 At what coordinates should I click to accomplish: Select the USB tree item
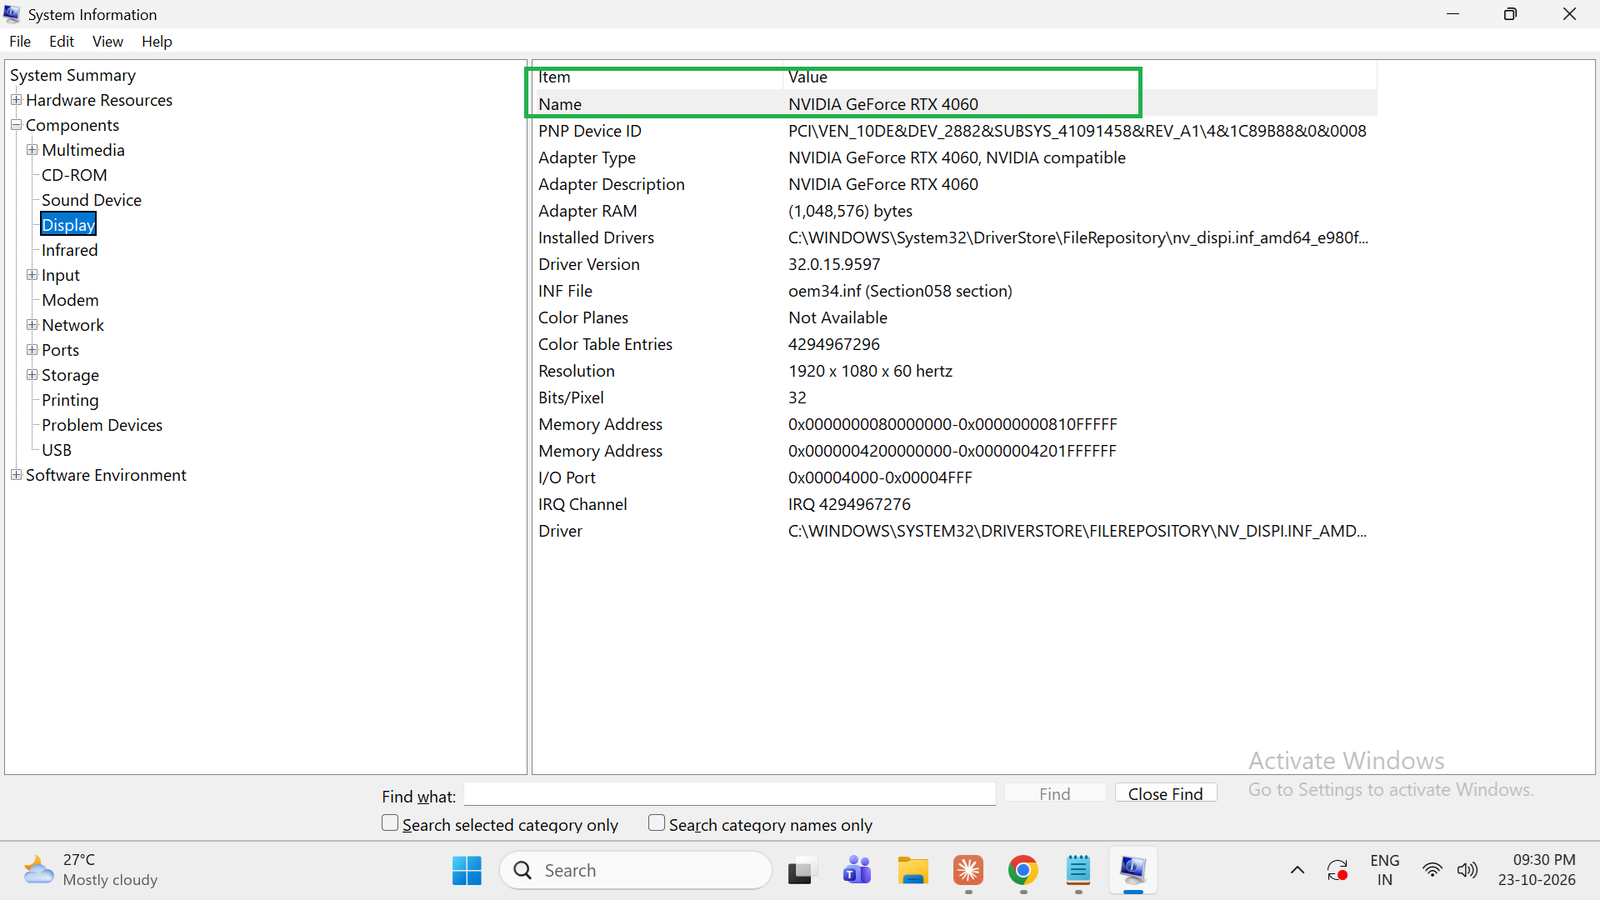[x=57, y=450]
